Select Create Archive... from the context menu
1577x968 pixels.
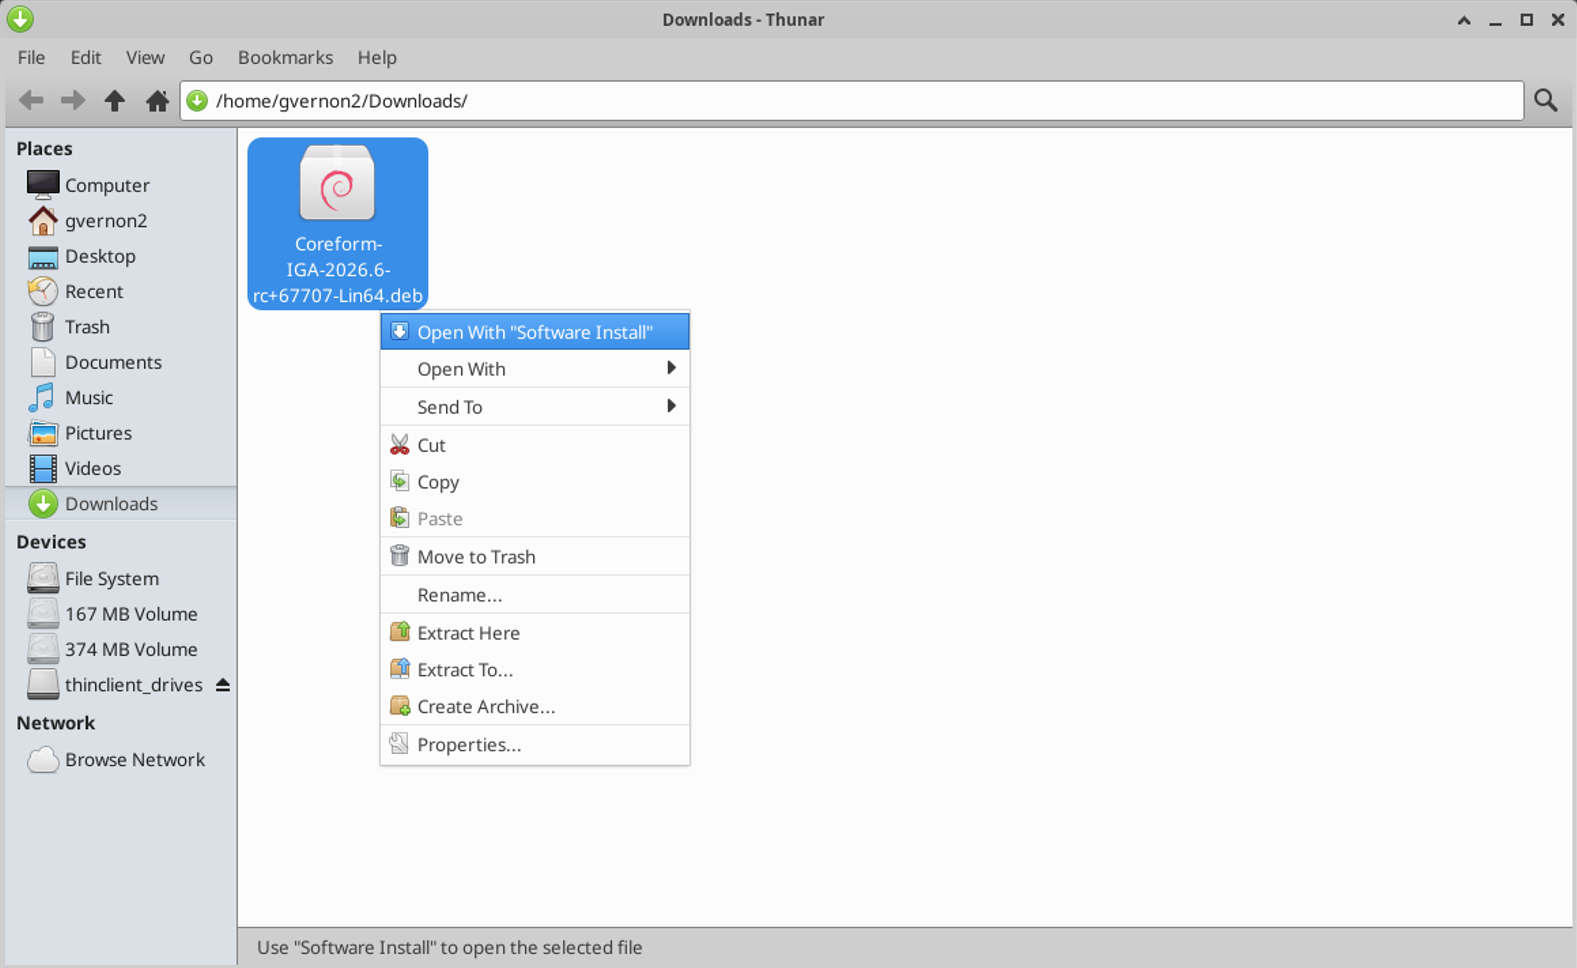coord(535,707)
